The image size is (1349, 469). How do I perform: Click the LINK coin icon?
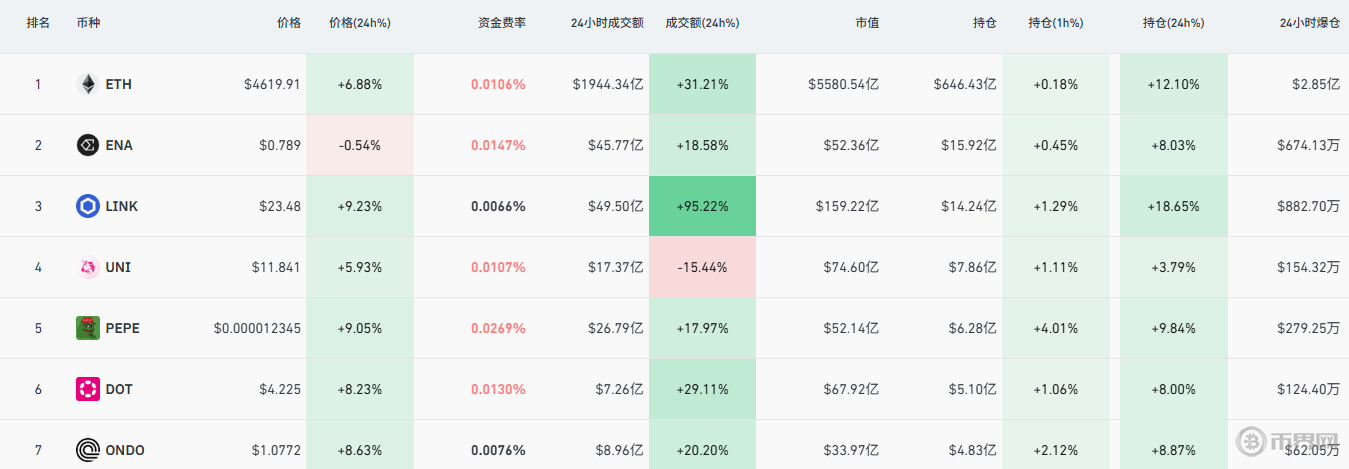click(x=87, y=207)
